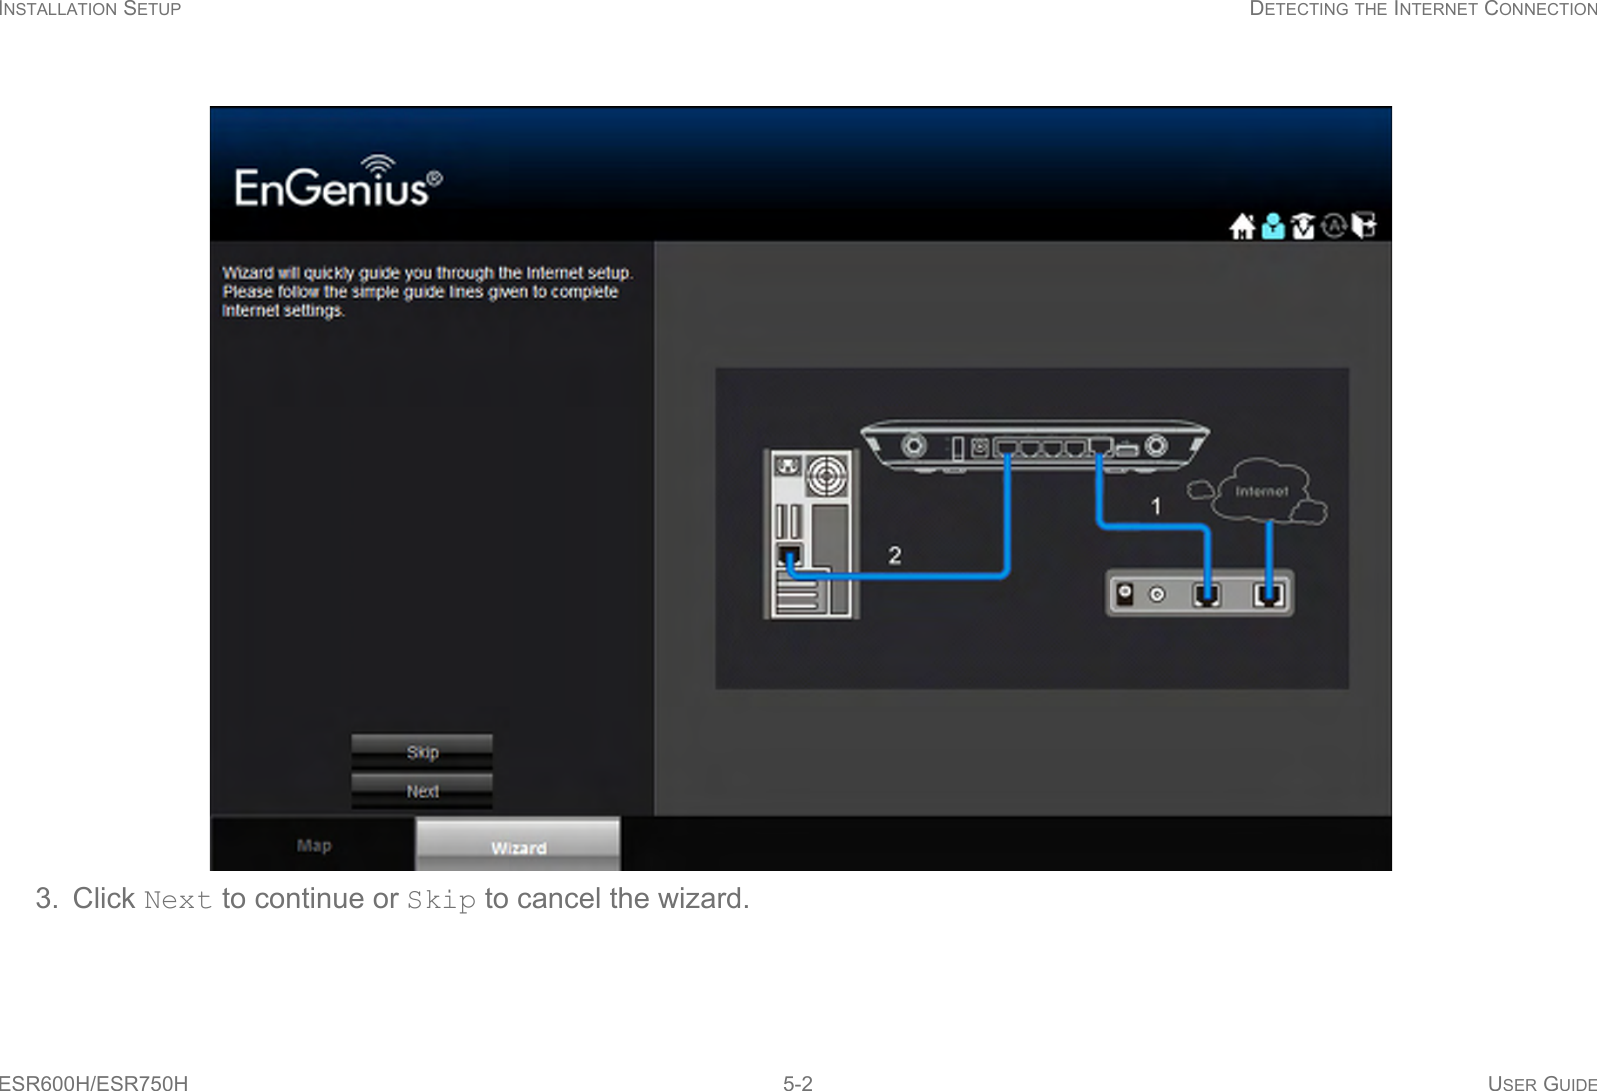Viewport: 1597px width, 1091px height.
Task: Click the Internet cloud in the diagram
Action: tap(1260, 491)
